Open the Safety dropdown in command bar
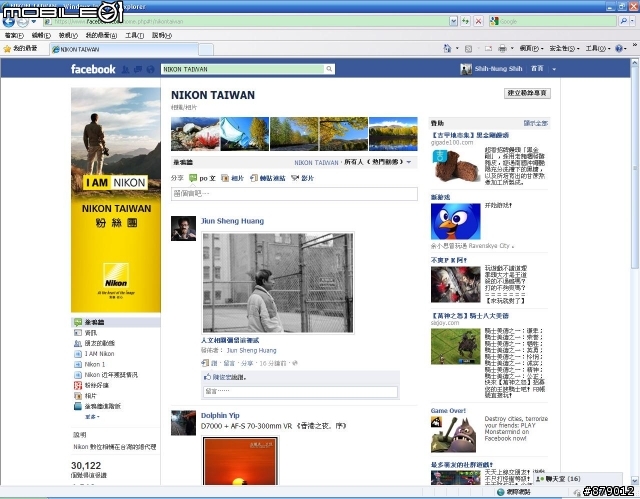The height and width of the screenshot is (499, 640). coord(564,49)
